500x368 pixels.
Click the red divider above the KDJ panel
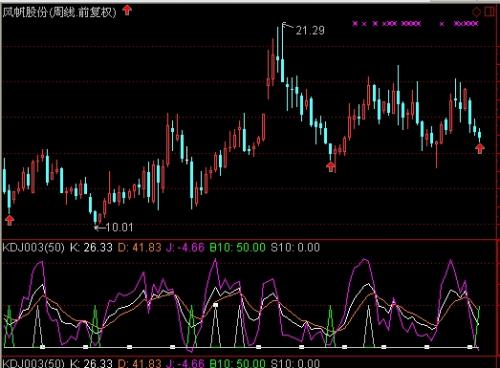tap(250, 239)
